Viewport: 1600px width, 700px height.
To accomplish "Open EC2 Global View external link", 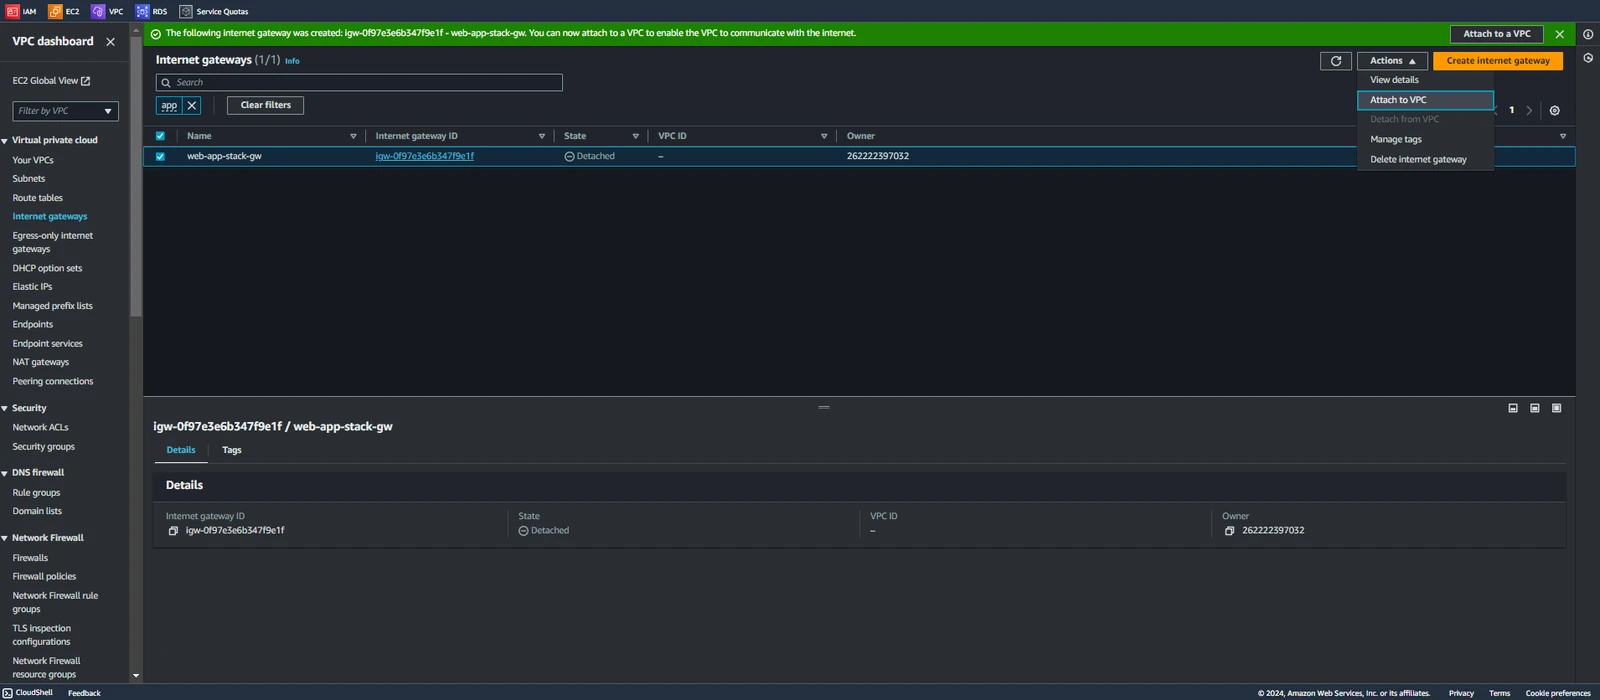I will pos(51,80).
